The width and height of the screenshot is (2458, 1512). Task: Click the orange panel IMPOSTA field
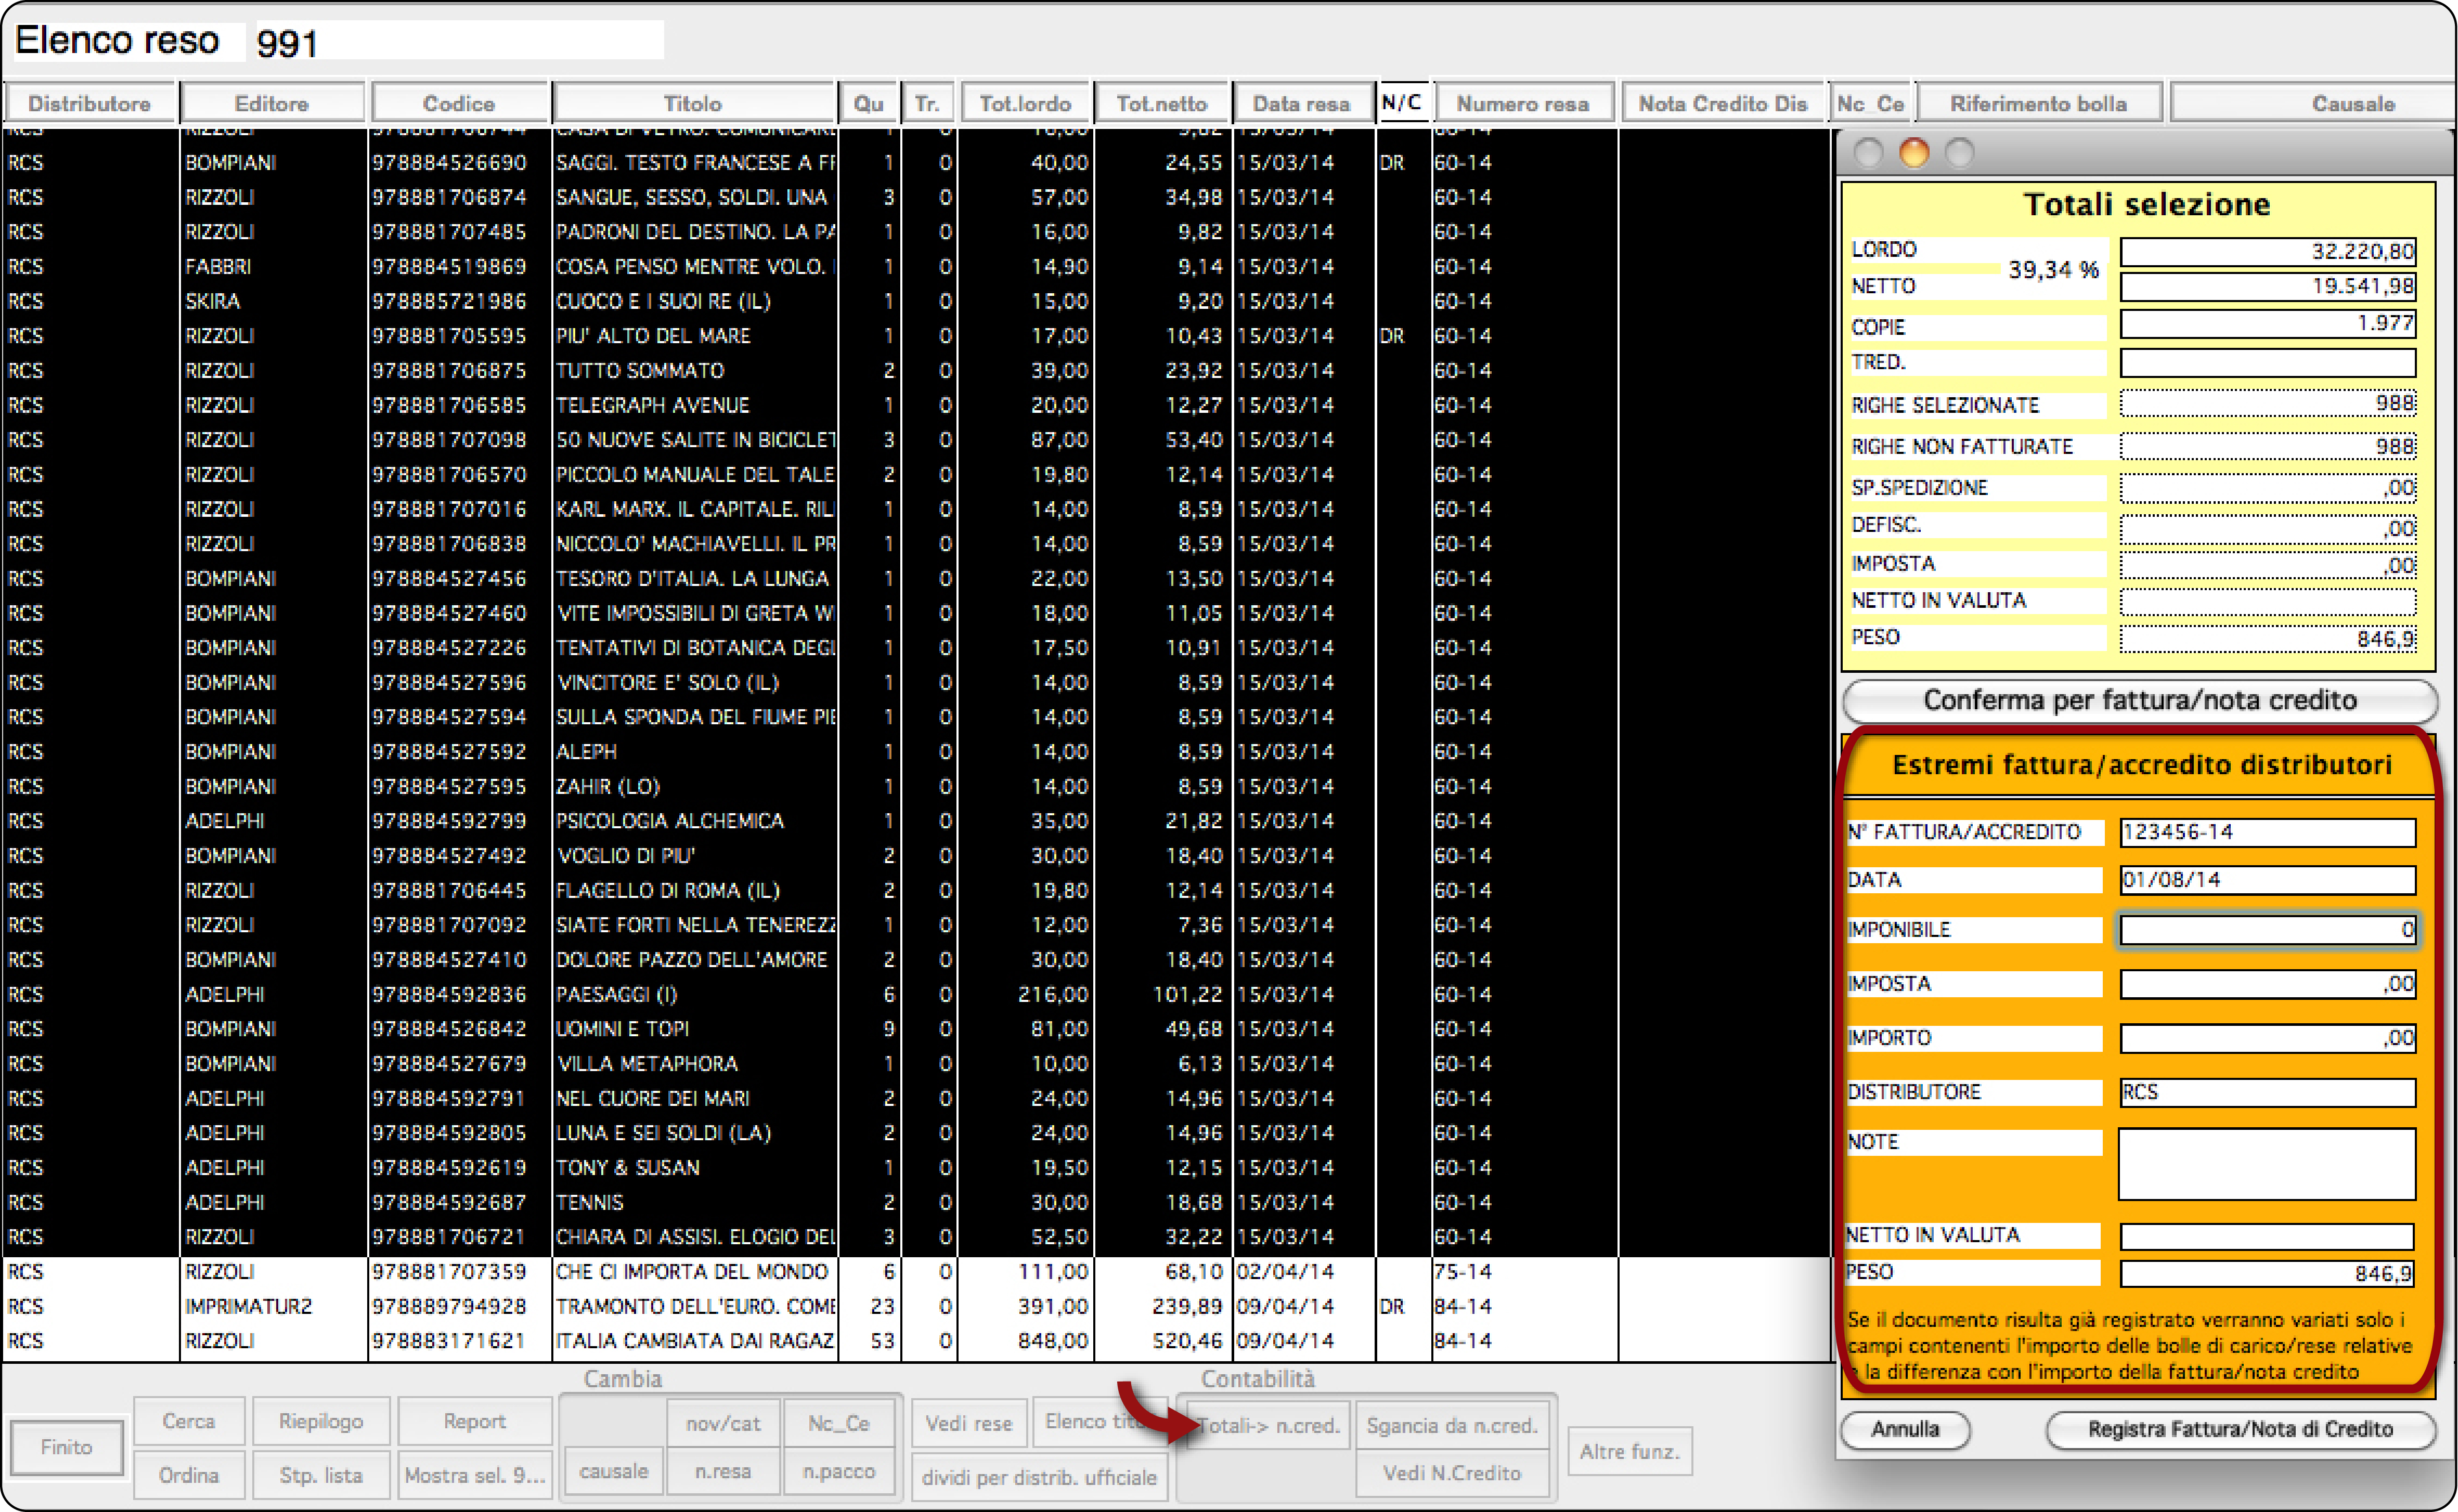click(2267, 984)
